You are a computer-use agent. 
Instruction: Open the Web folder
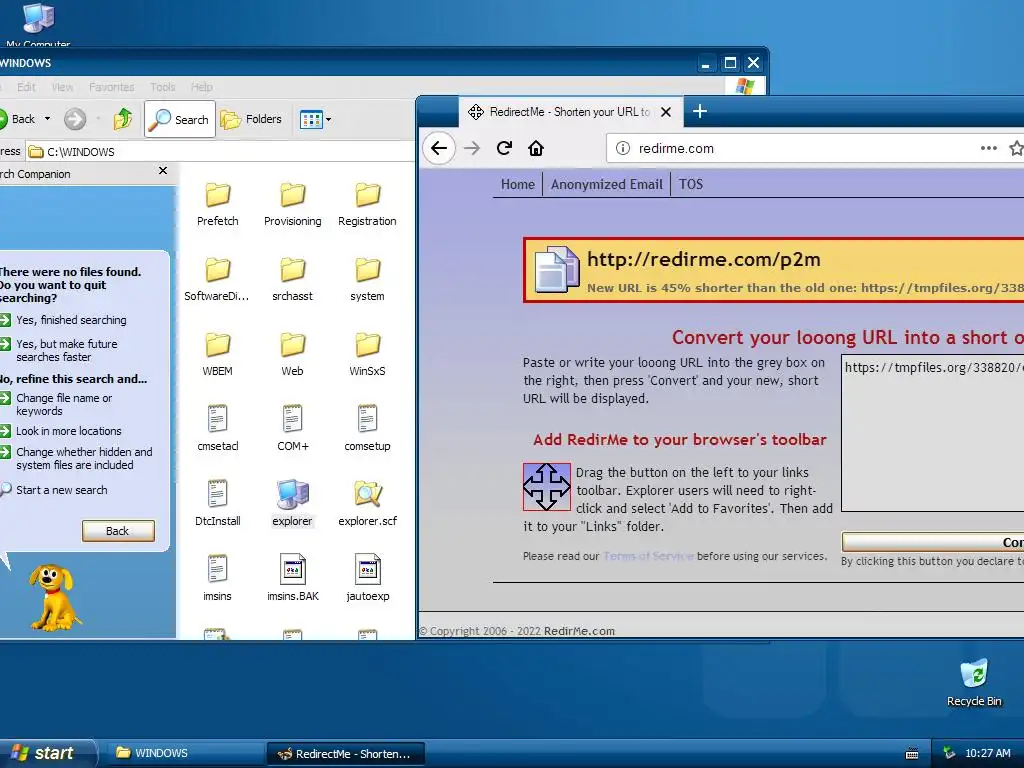pyautogui.click(x=293, y=355)
